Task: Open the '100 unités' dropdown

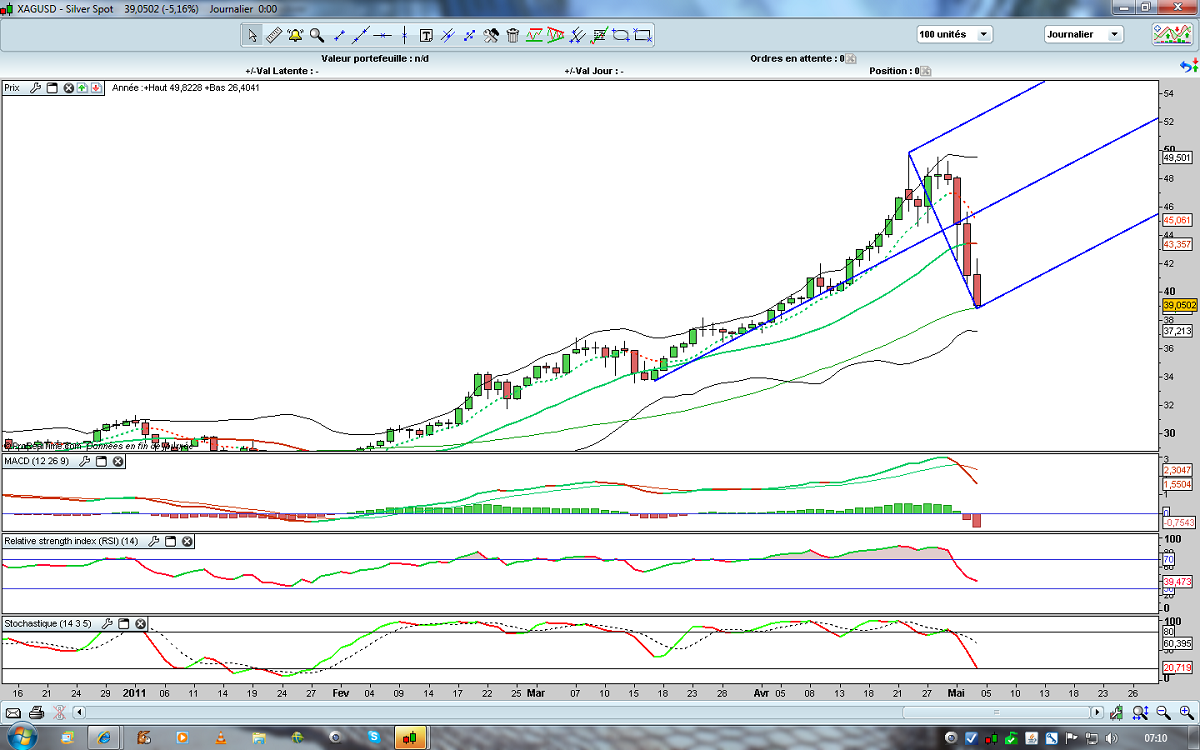Action: click(x=955, y=34)
